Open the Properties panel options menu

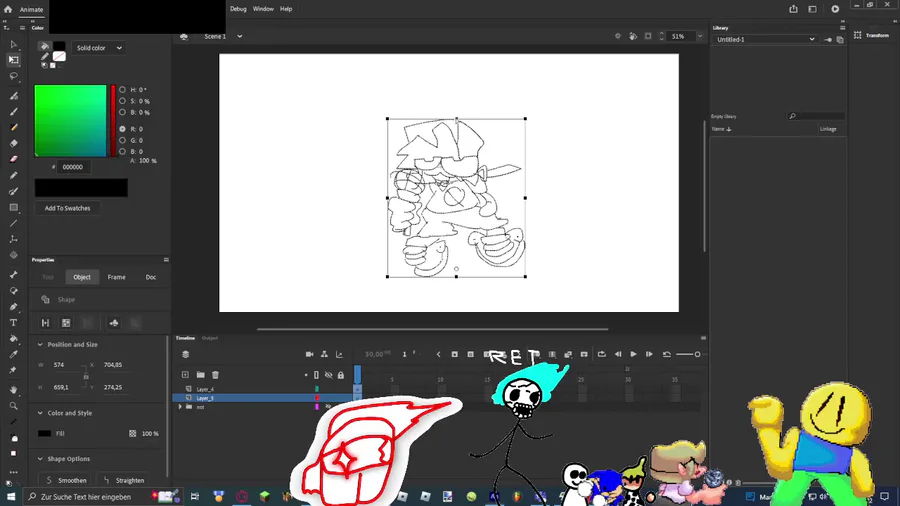click(x=166, y=260)
